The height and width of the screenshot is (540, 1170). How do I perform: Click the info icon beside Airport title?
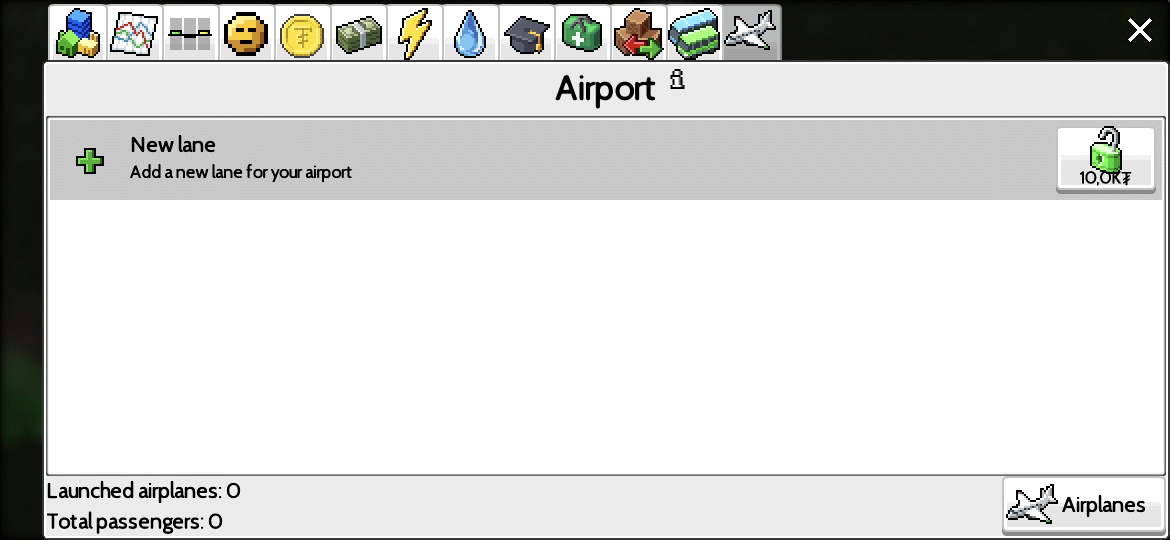pyautogui.click(x=677, y=79)
